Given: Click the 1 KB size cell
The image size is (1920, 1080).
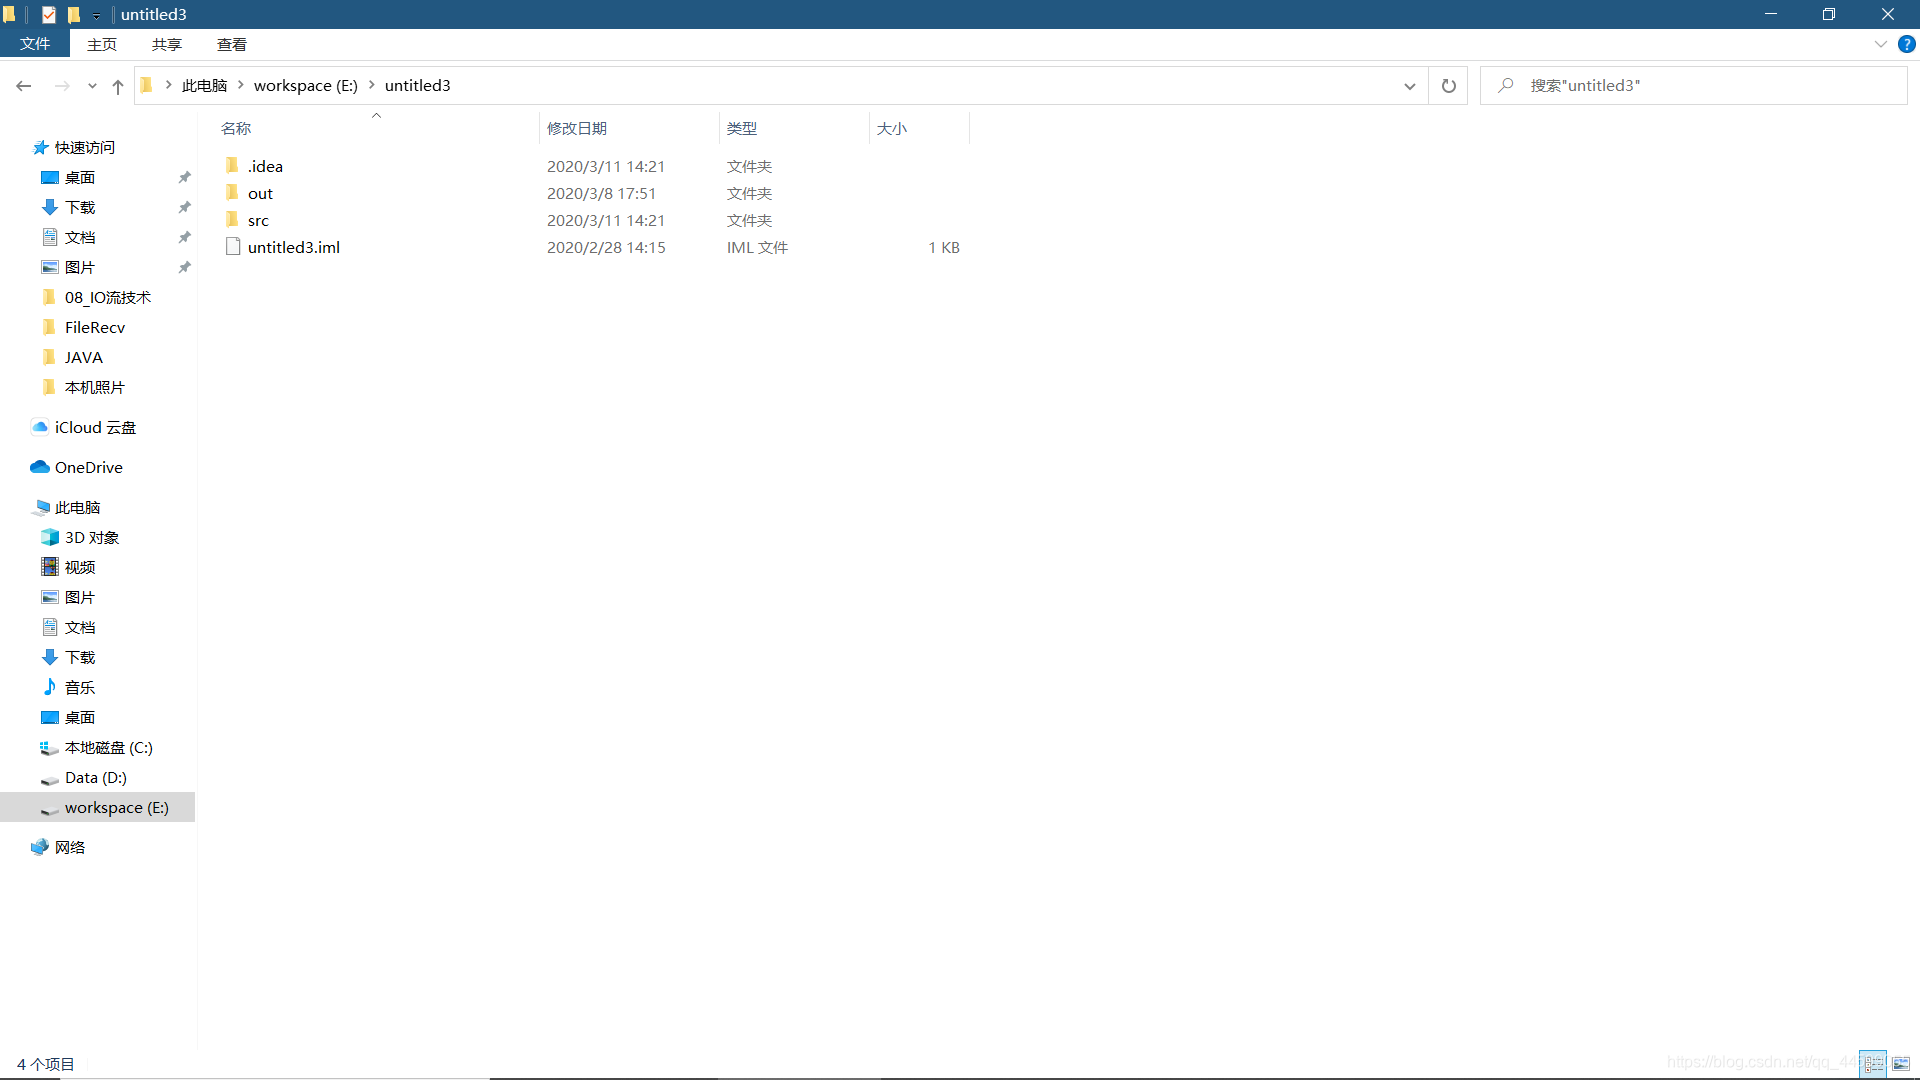Looking at the screenshot, I should (943, 247).
